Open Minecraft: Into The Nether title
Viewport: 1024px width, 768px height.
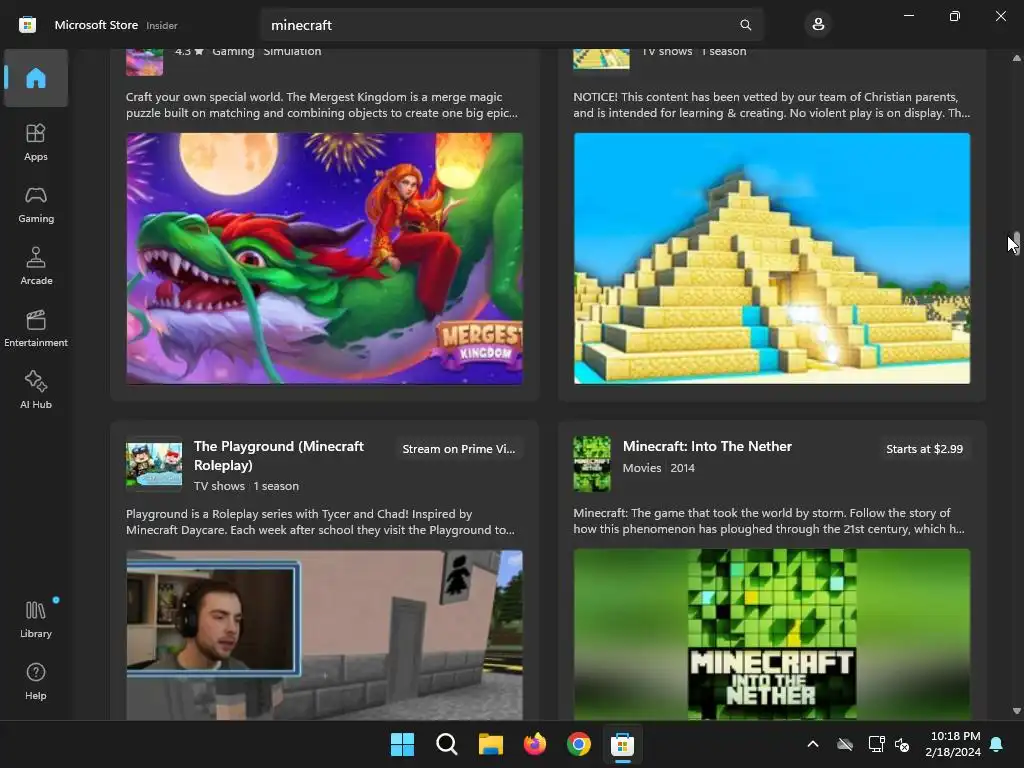tap(707, 446)
